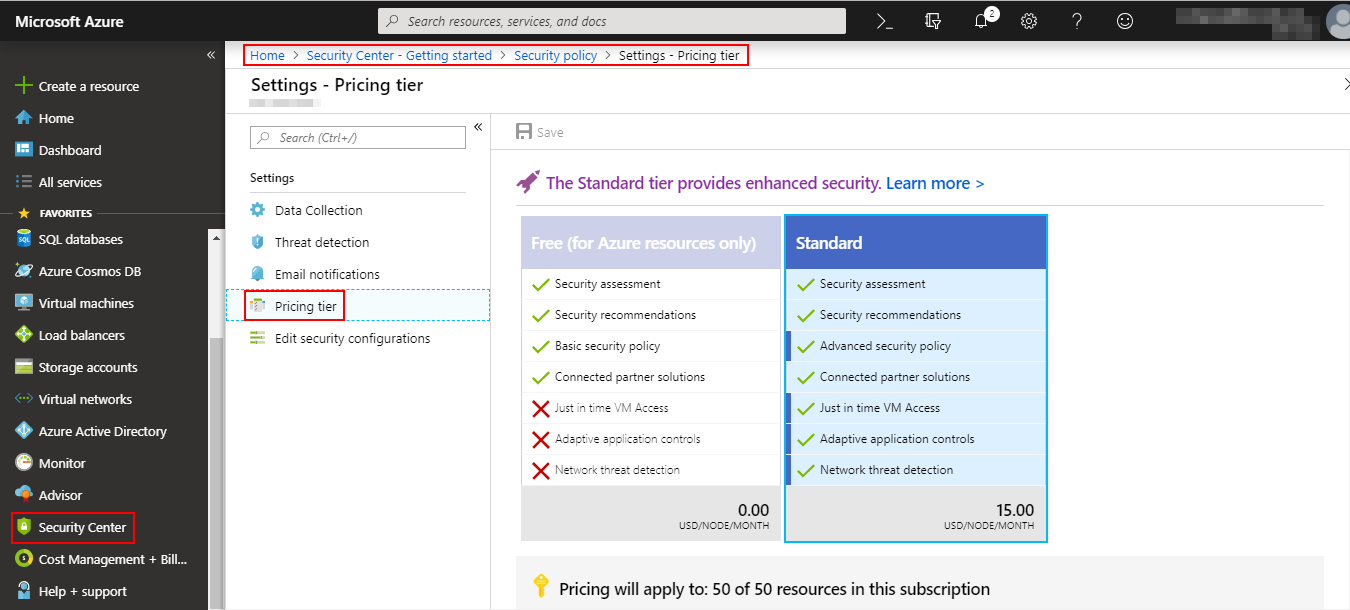Click the FAVORITES header in sidebar
1350x610 pixels.
coord(65,213)
